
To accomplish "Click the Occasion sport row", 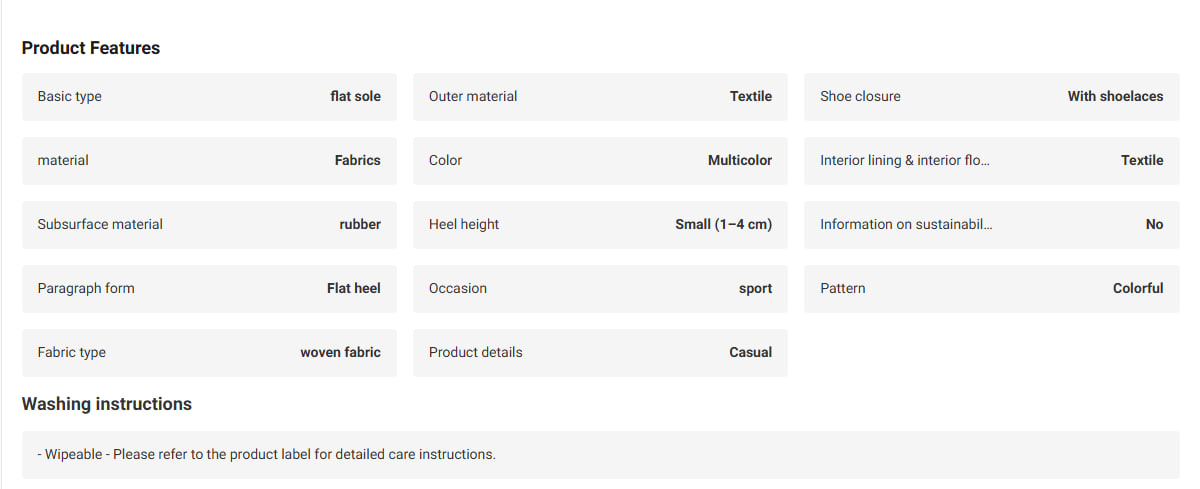I will (600, 289).
